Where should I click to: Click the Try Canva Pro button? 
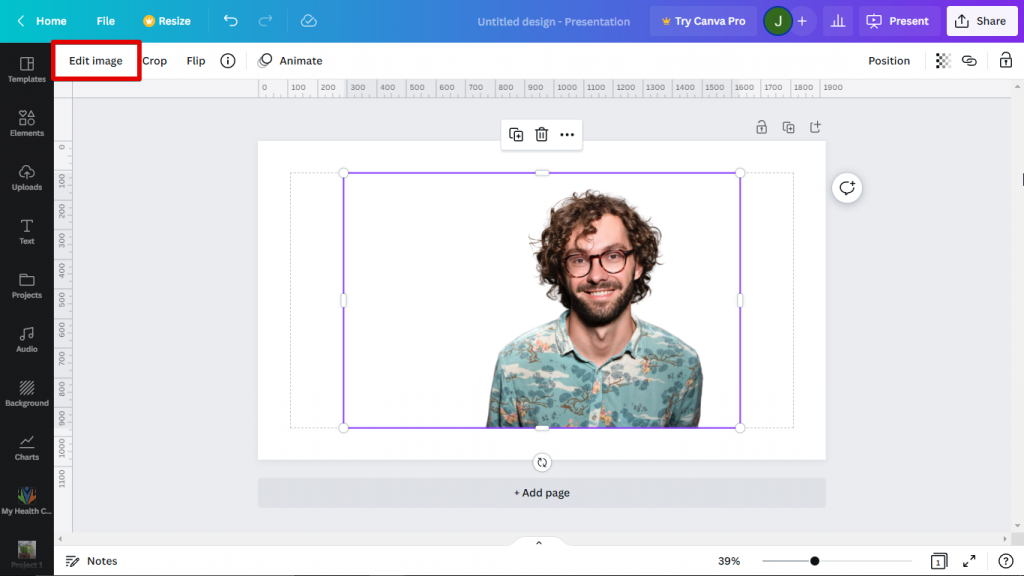pos(703,20)
